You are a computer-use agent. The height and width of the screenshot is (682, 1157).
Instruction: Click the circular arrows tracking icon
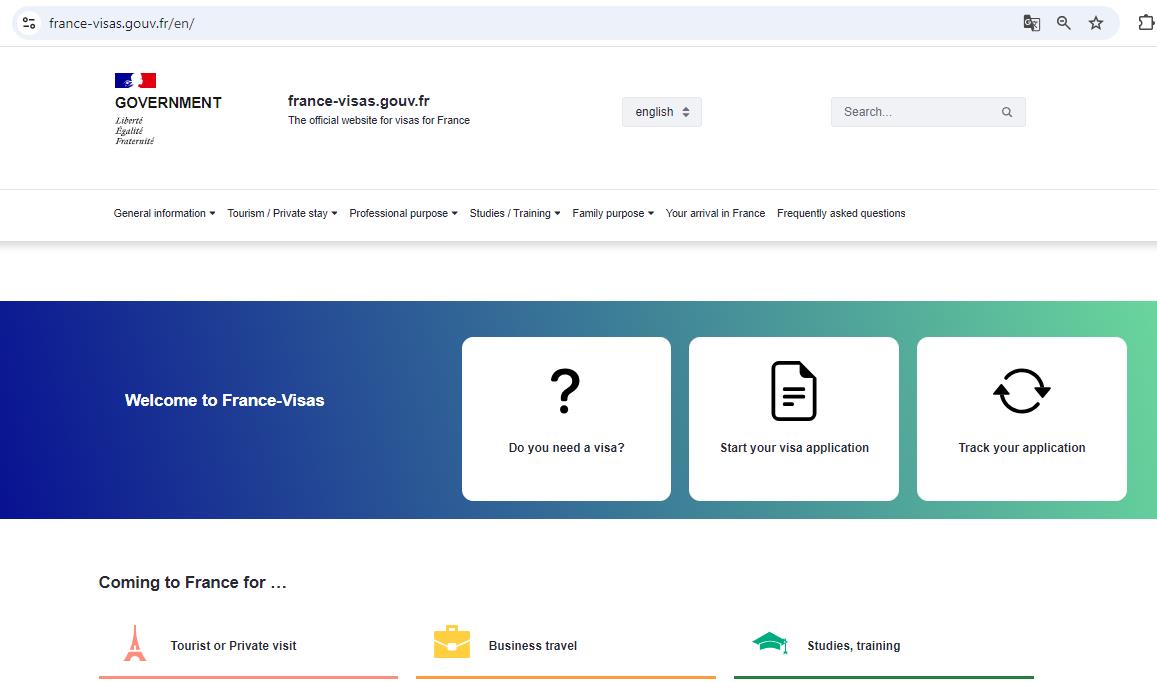[x=1021, y=391]
